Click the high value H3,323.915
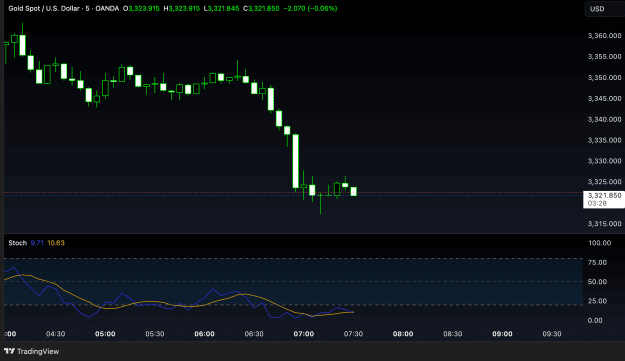The height and width of the screenshot is (361, 625). click(x=182, y=8)
